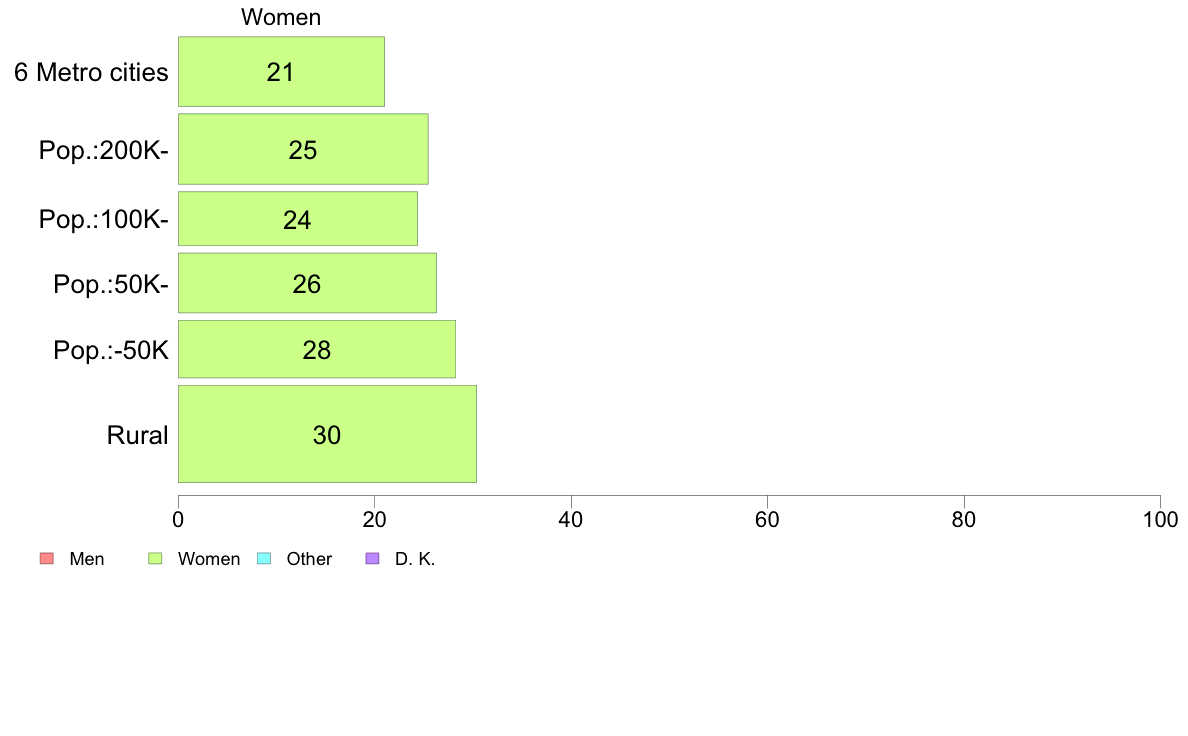Click the Other legend label text

tap(309, 559)
